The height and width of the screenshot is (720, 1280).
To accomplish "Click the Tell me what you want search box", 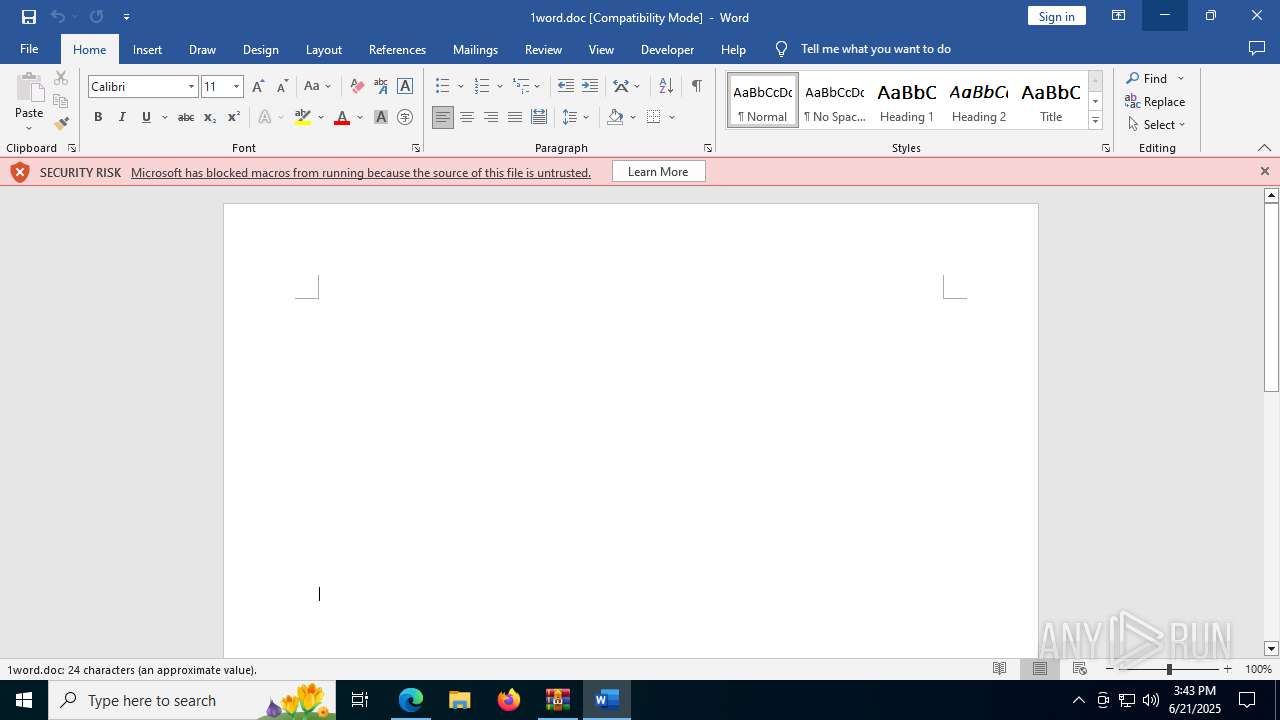I will click(875, 49).
